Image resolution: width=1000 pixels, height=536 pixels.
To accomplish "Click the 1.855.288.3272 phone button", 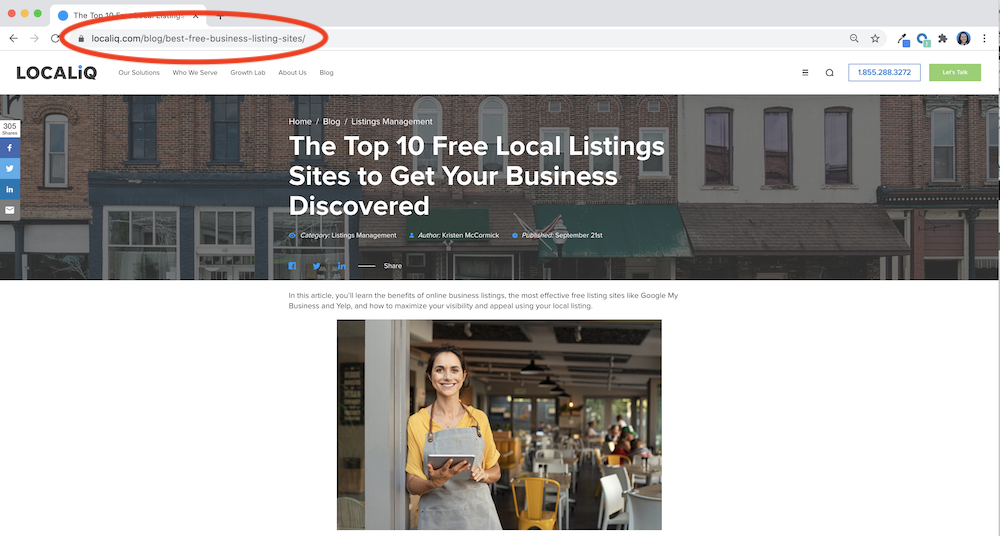I will pyautogui.click(x=884, y=72).
